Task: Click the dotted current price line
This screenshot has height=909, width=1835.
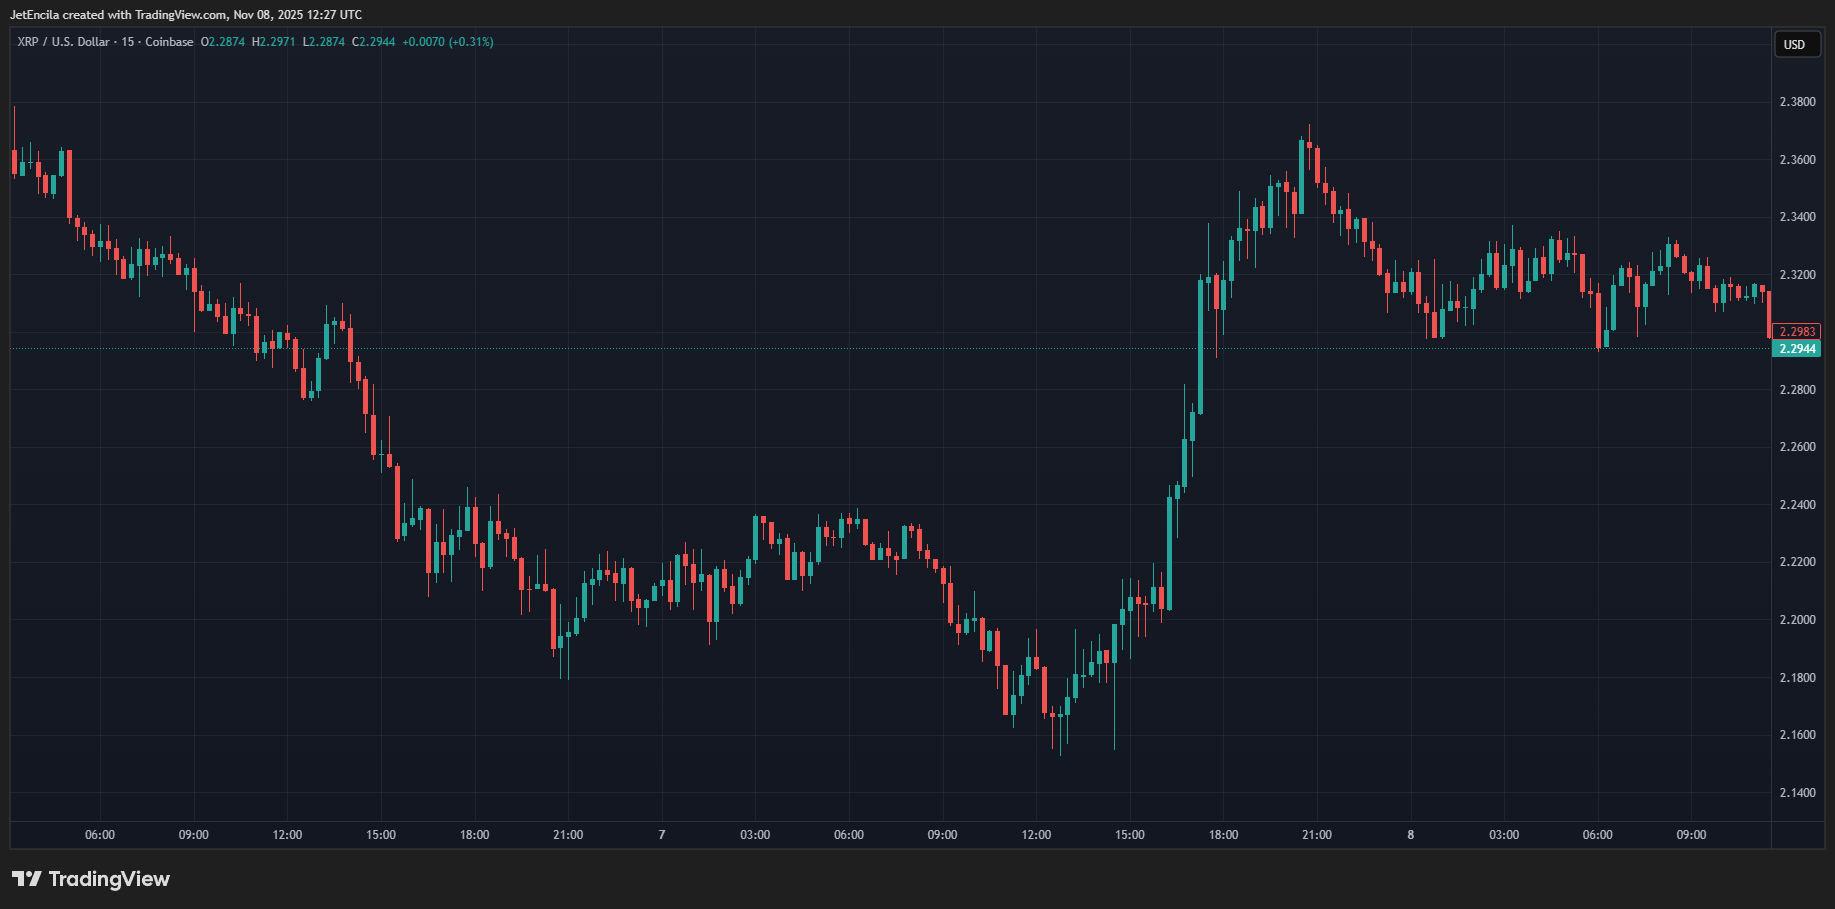Action: click(x=700, y=347)
